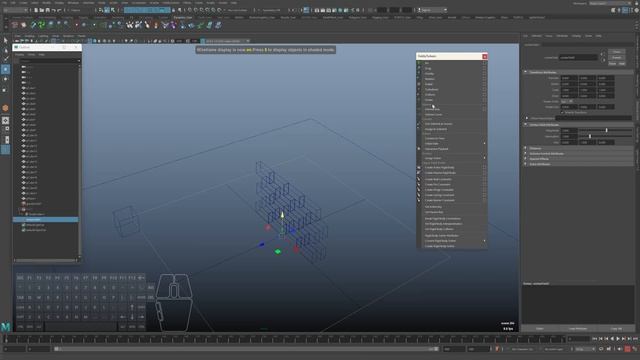Select Set Passive Key menu item
This screenshot has width=640, height=360.
434,212
